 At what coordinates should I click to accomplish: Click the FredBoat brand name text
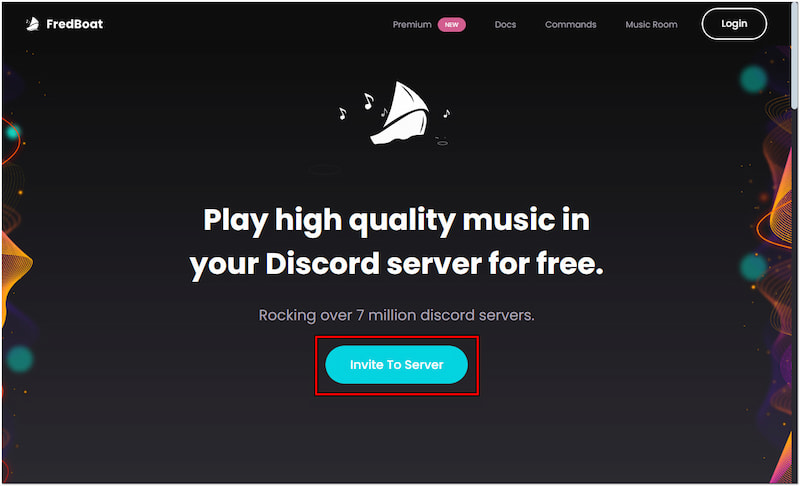(x=74, y=24)
